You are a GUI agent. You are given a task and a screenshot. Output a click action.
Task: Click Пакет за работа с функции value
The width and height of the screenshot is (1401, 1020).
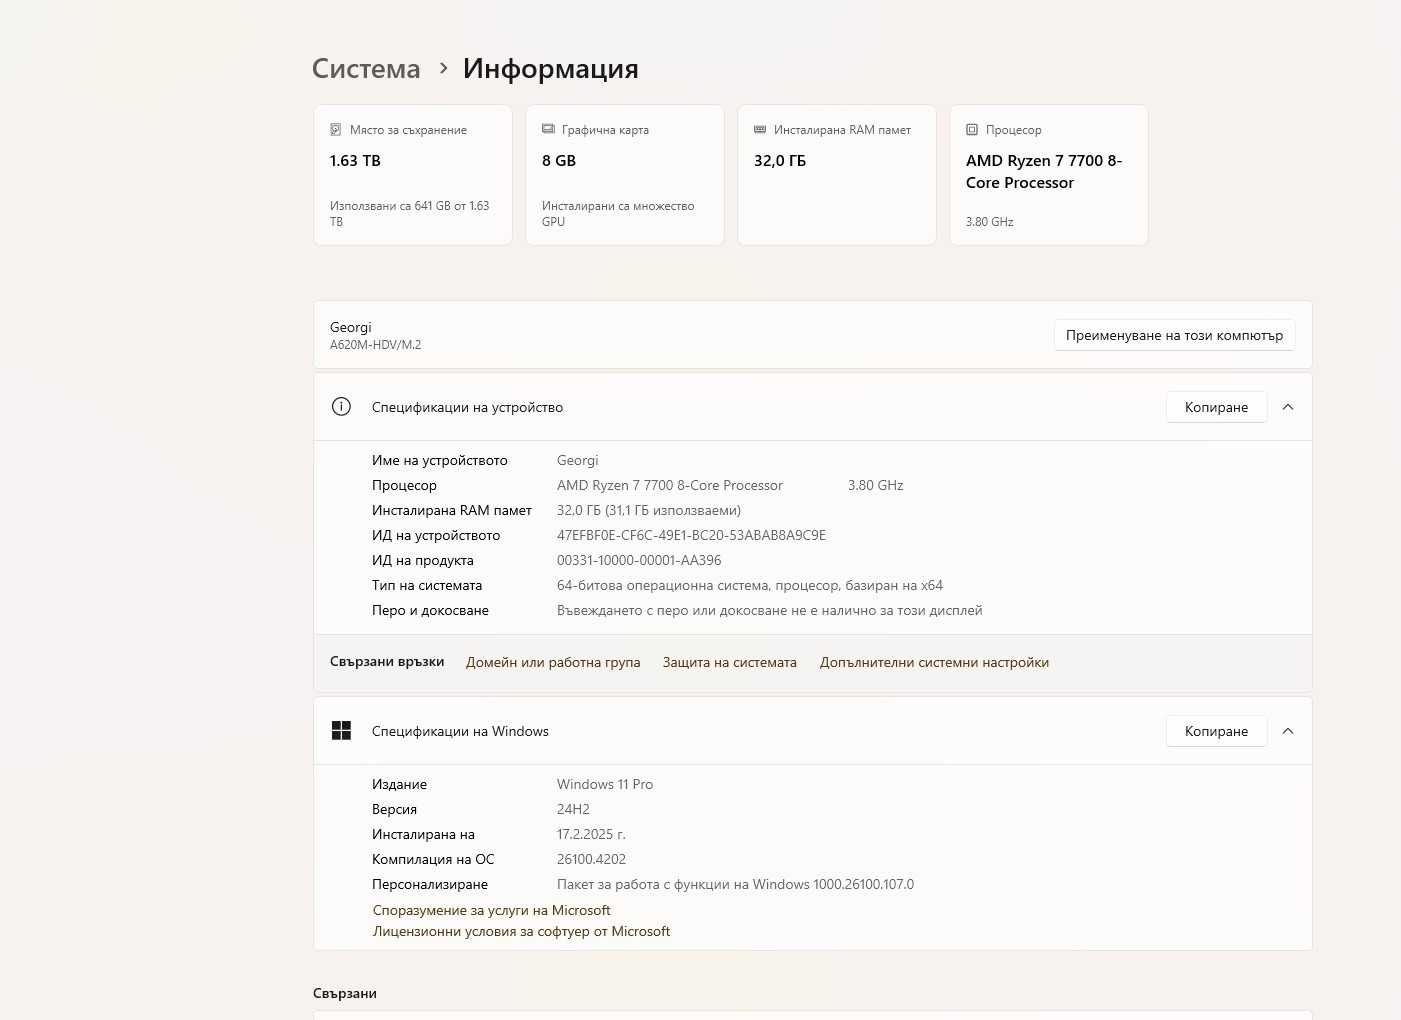[x=735, y=884]
